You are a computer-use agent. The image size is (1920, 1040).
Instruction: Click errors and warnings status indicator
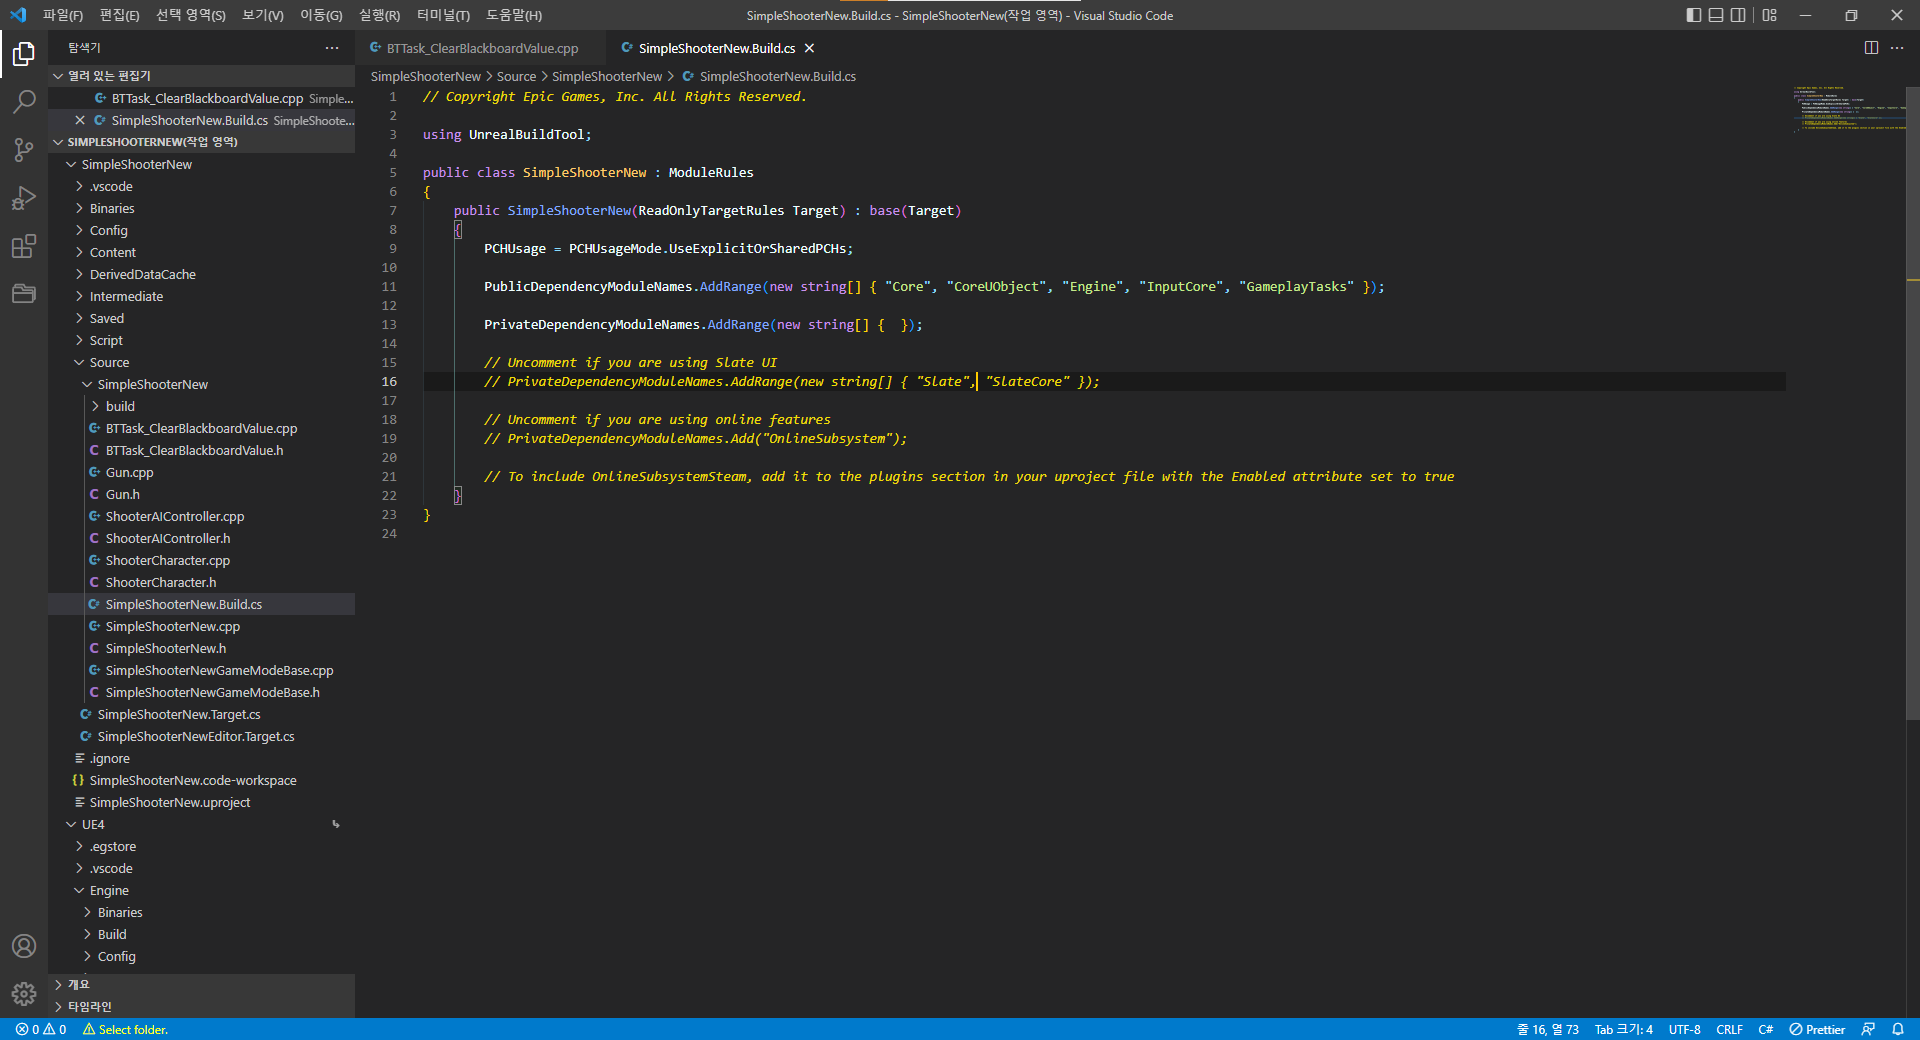click(x=41, y=1029)
